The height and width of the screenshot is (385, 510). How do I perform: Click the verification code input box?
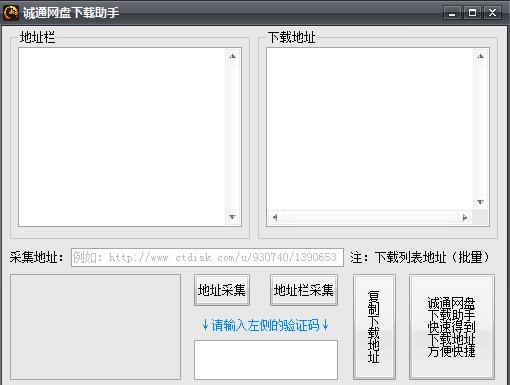coord(266,360)
